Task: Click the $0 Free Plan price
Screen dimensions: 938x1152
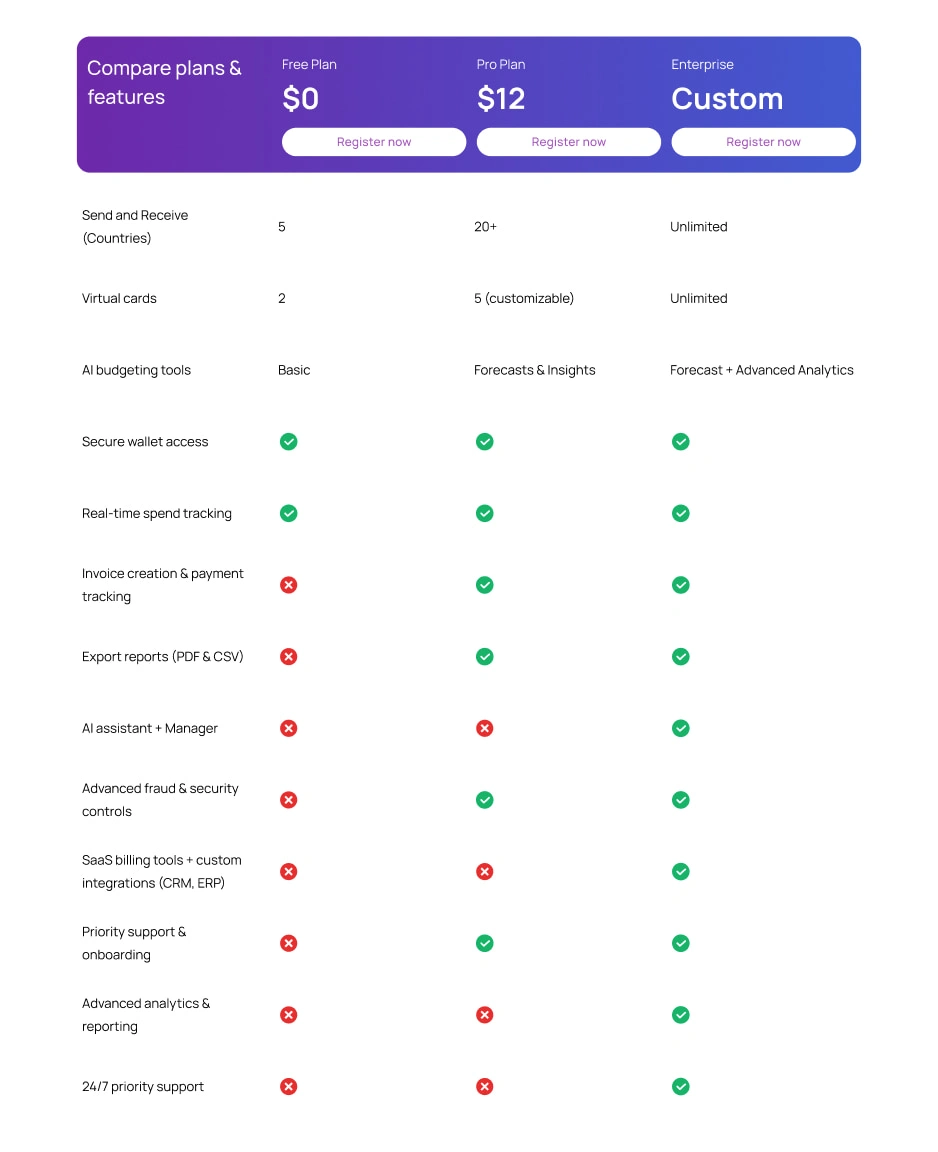Action: [x=300, y=98]
